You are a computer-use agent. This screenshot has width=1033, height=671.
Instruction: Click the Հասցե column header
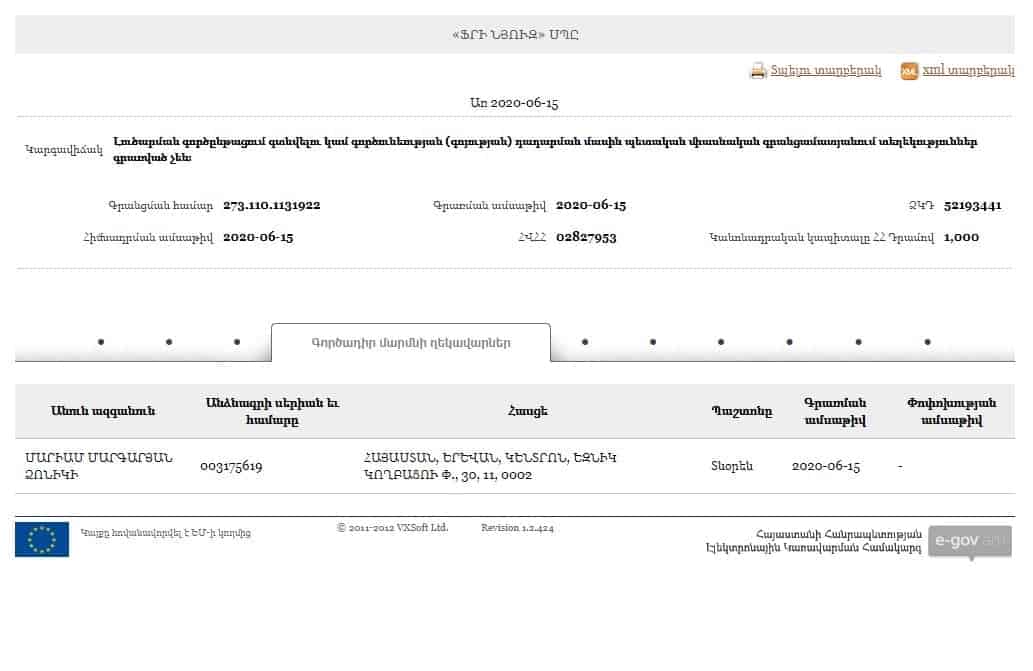[528, 411]
